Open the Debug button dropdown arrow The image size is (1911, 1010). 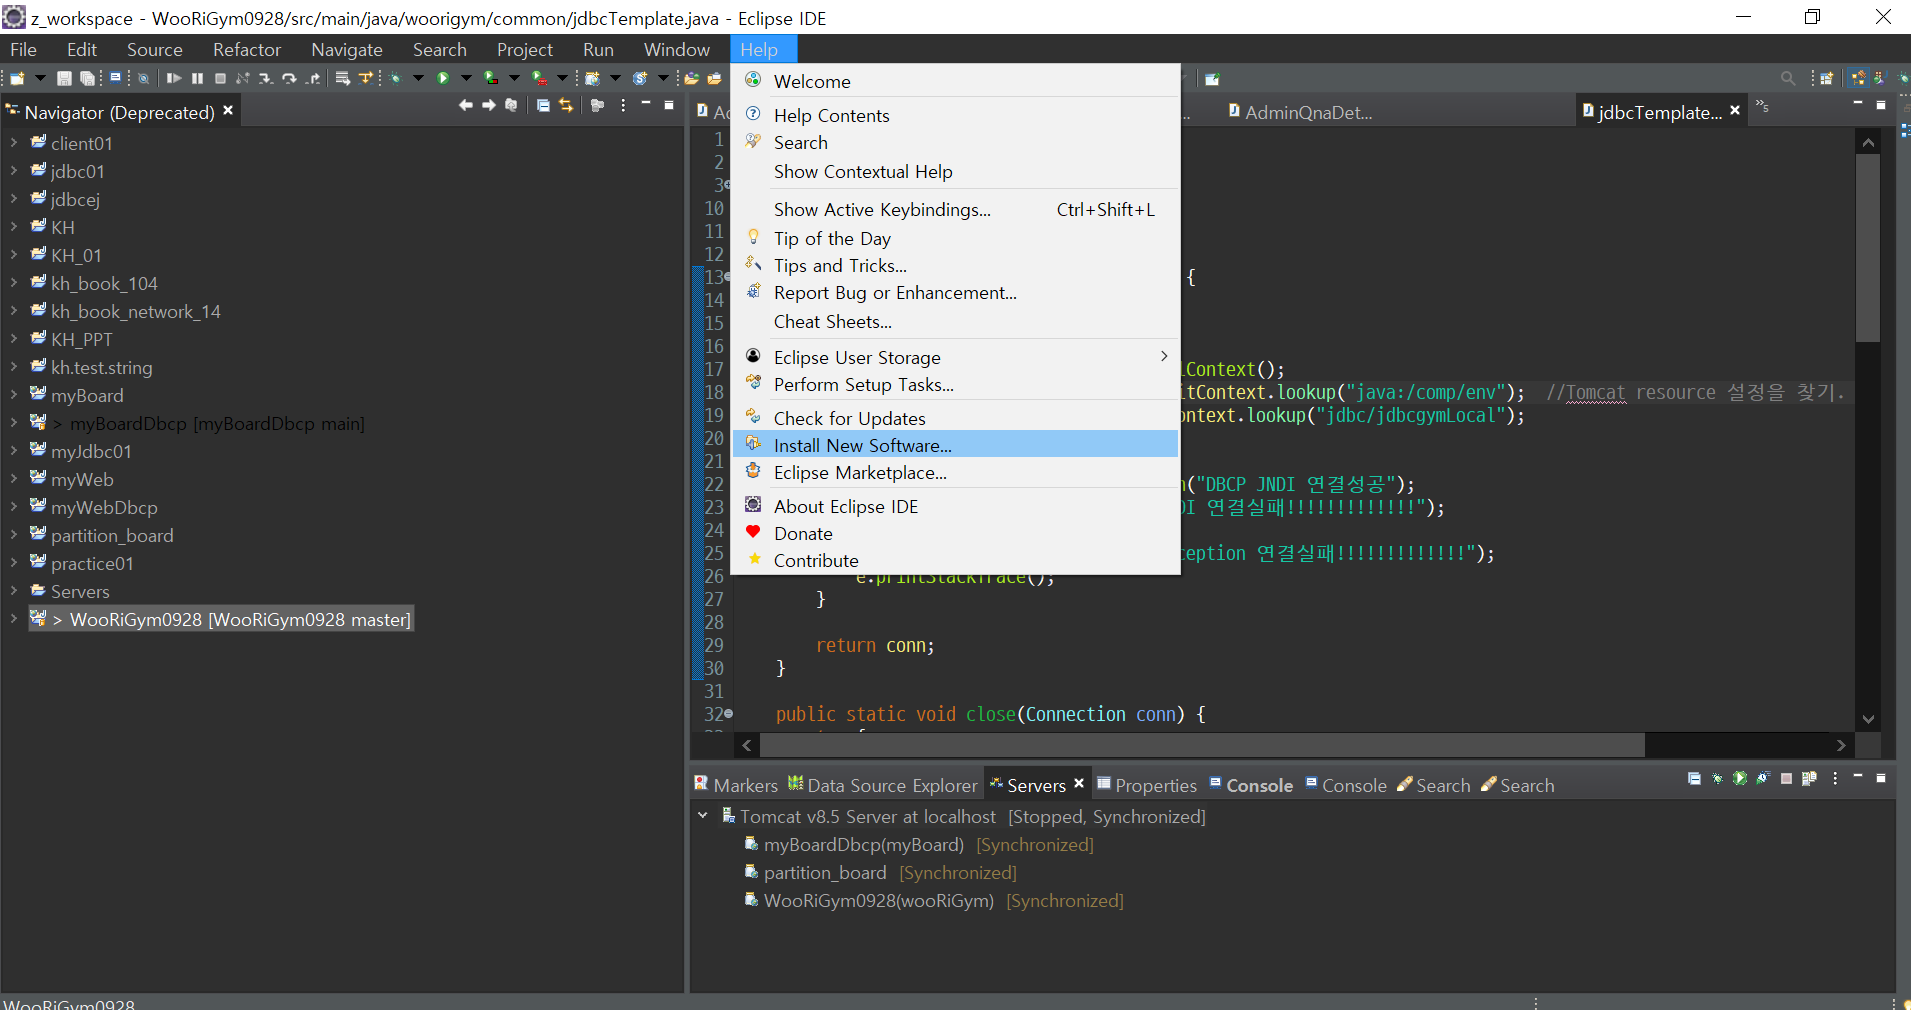coord(418,78)
